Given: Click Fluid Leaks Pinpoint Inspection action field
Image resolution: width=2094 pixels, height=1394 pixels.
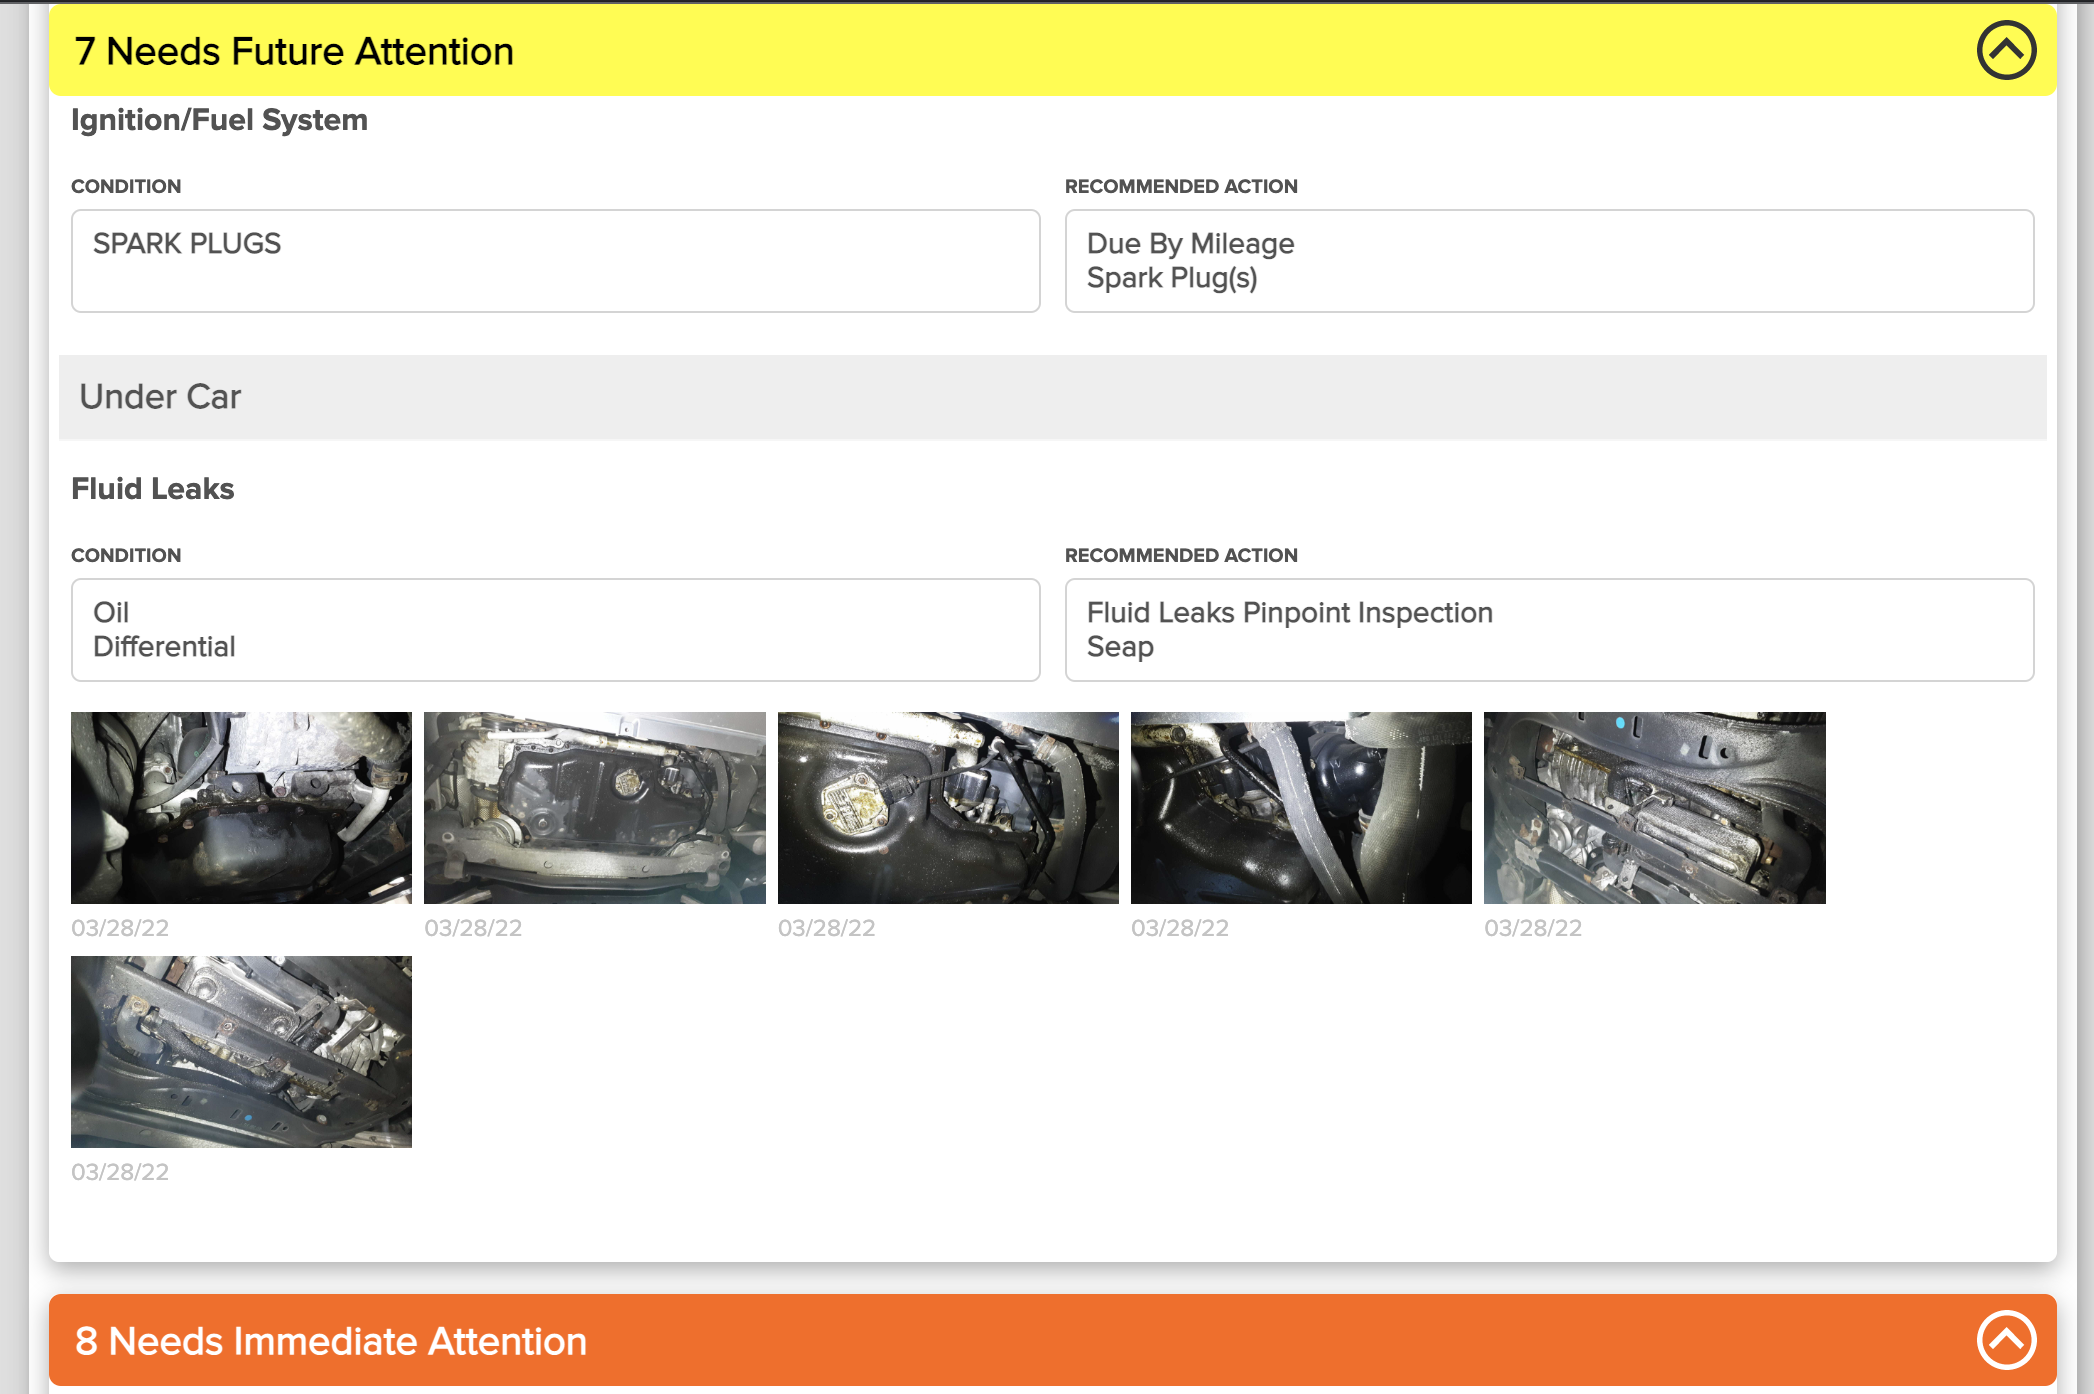Looking at the screenshot, I should (1549, 630).
